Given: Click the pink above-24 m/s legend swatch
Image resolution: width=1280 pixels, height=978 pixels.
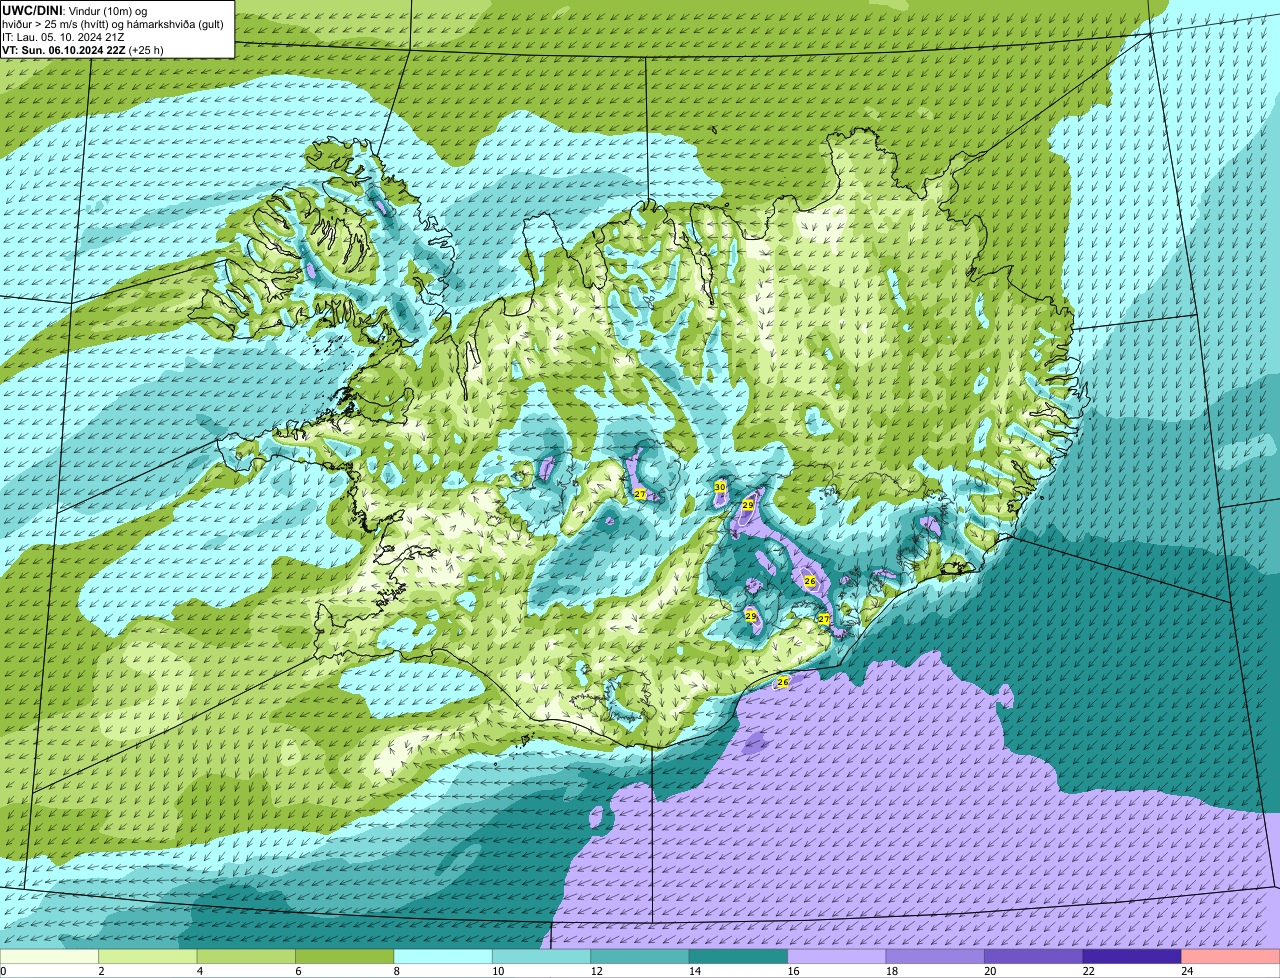Looking at the screenshot, I should (x=1231, y=956).
